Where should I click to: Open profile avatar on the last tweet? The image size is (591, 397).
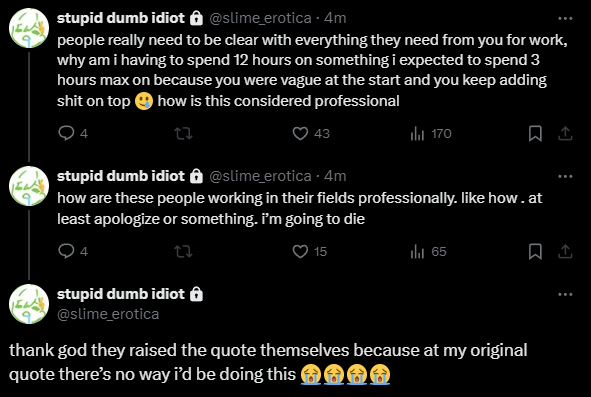29,304
